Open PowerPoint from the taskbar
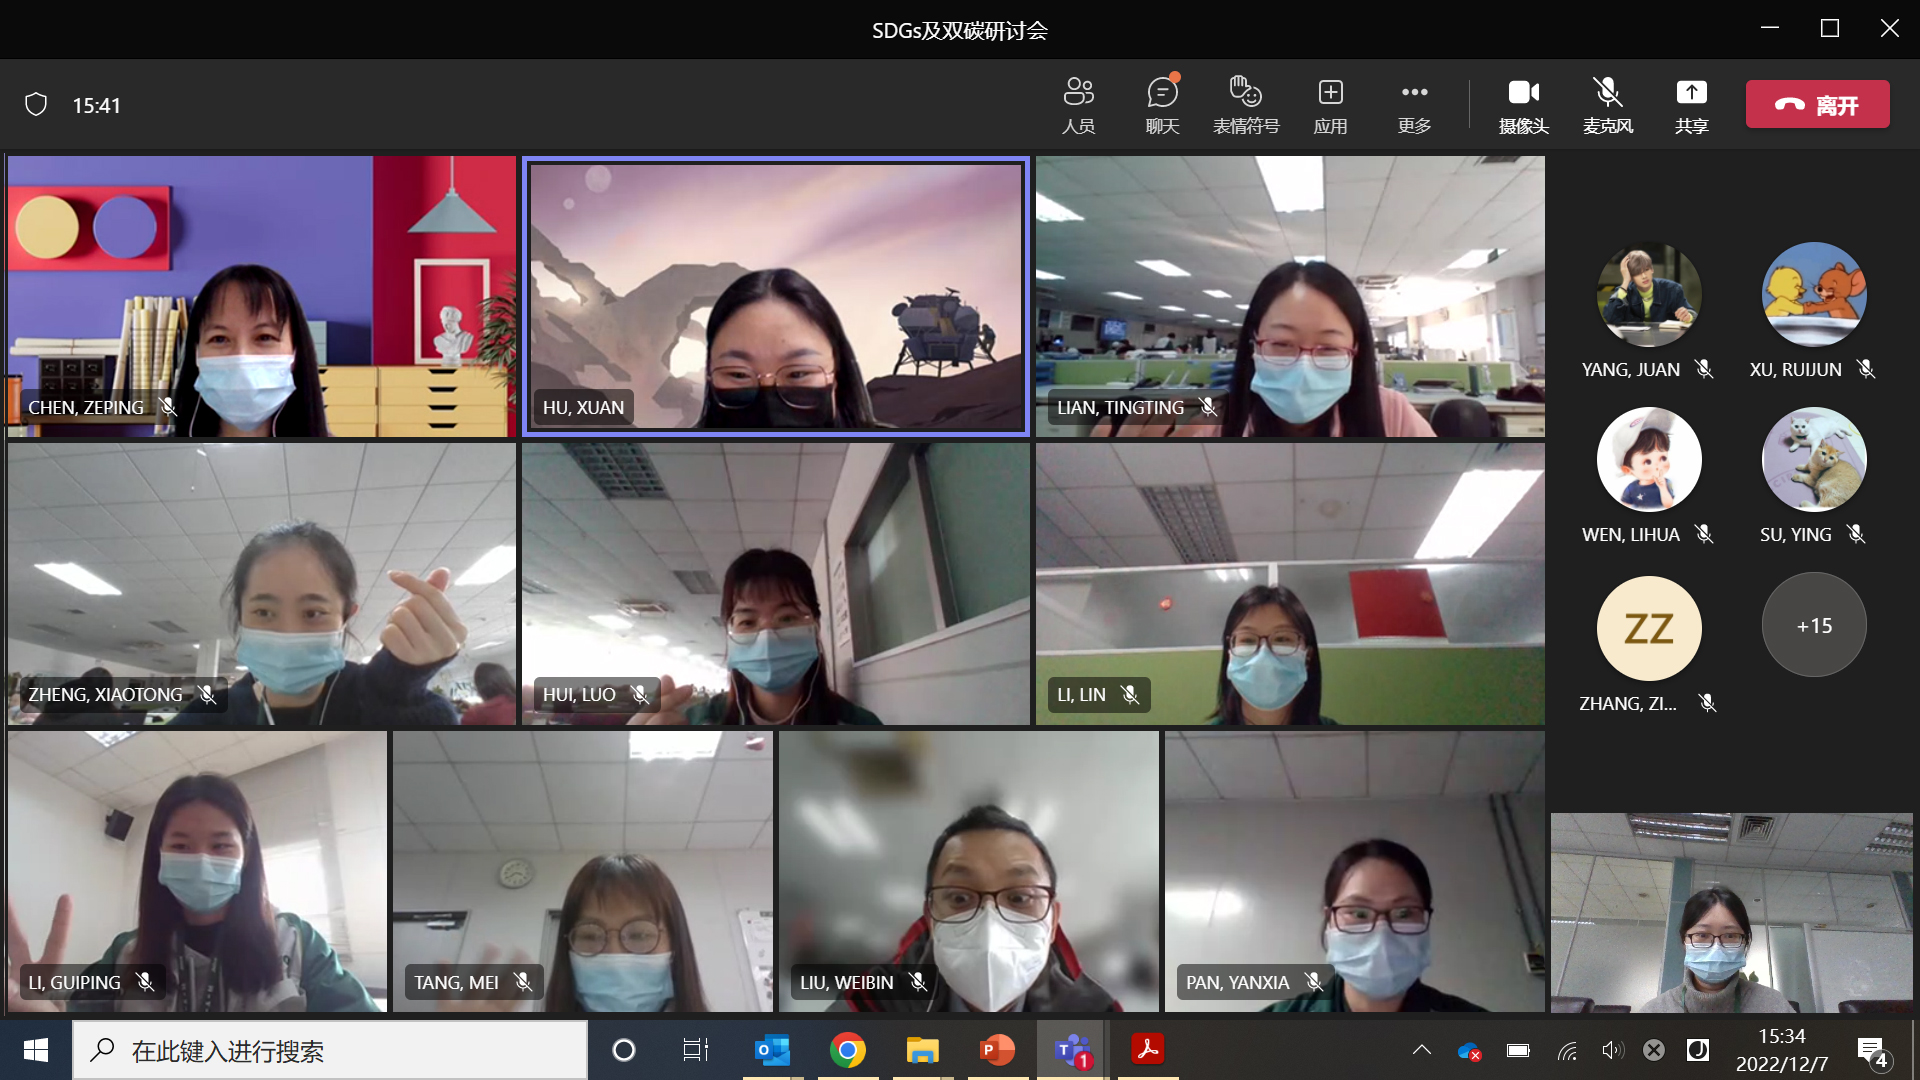1920x1080 pixels. click(997, 1050)
